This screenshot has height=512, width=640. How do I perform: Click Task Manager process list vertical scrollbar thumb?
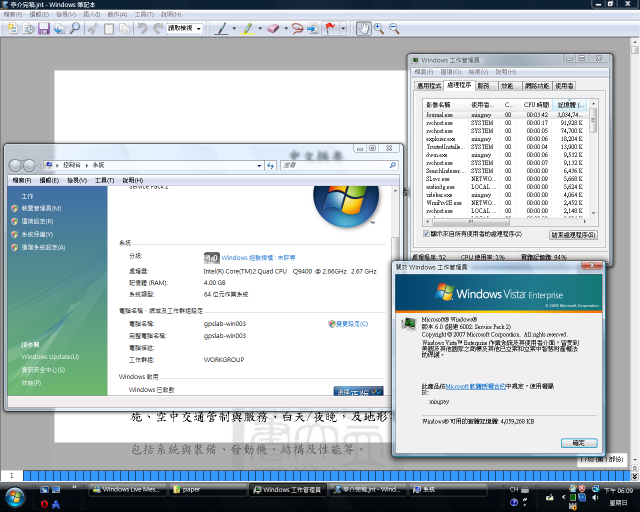click(x=593, y=120)
